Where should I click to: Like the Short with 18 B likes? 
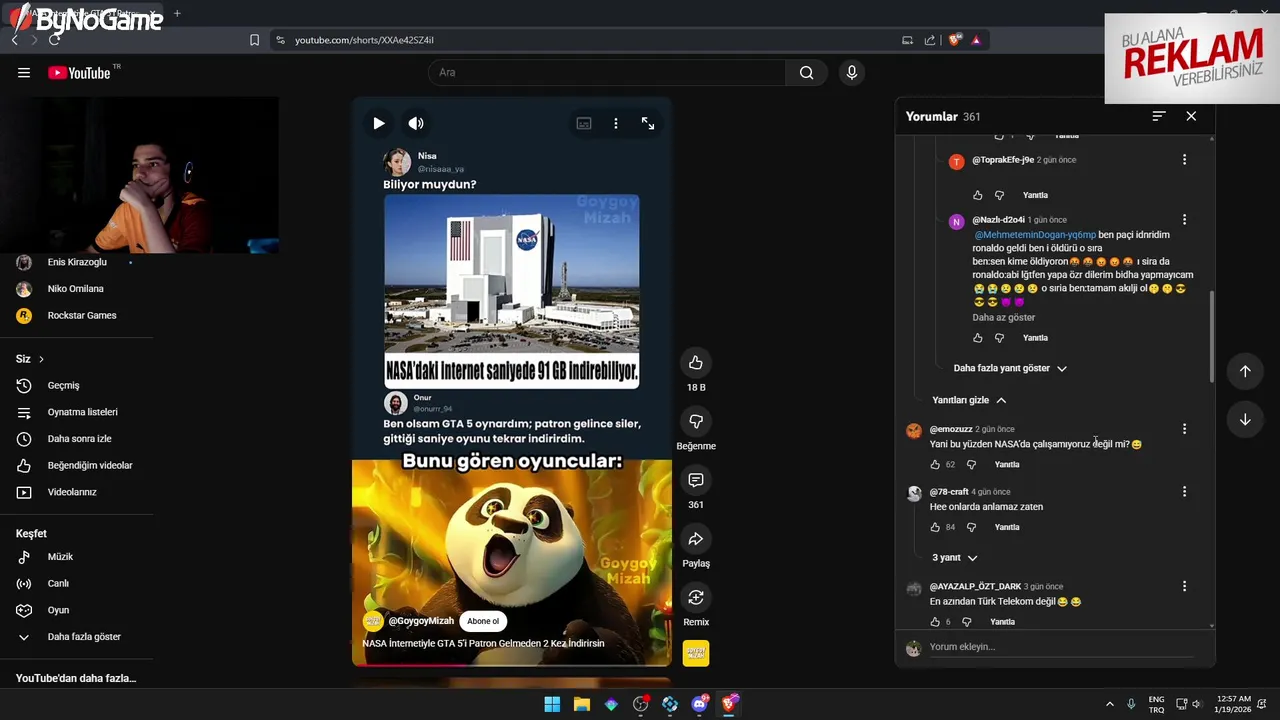pos(696,362)
